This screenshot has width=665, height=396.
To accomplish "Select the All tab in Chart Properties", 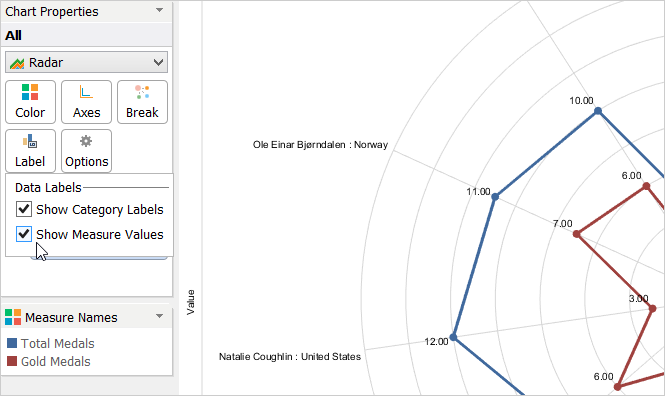I will [x=14, y=35].
